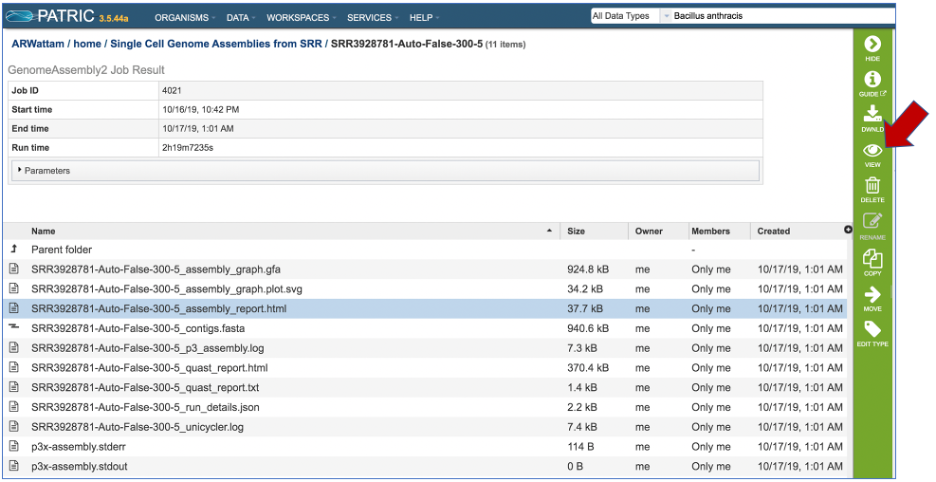Screen dimensions: 936x482
Task: Select SRR3928781-Auto-False-300-5_assembly_graph.plot.svg file name
Action: pyautogui.click(x=167, y=288)
